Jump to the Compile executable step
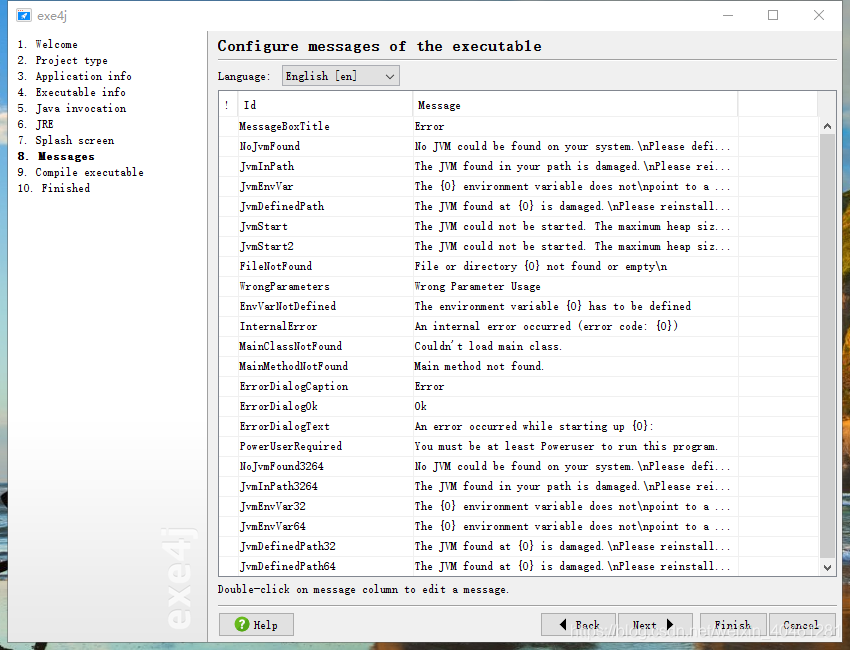Screen dimensions: 850x650 click(x=87, y=171)
